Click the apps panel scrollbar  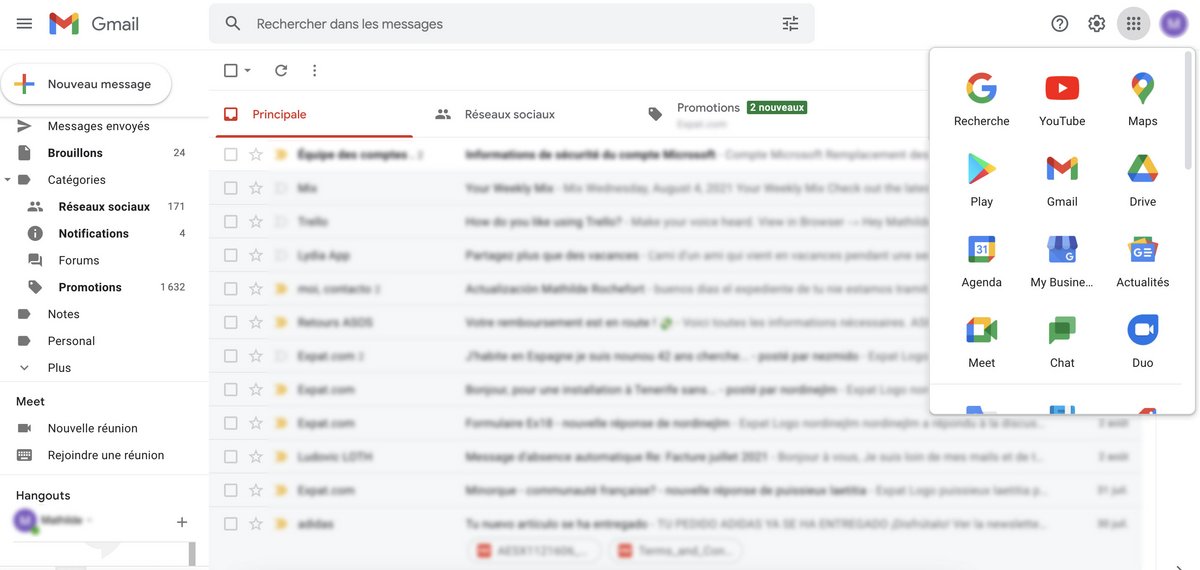(x=1188, y=110)
